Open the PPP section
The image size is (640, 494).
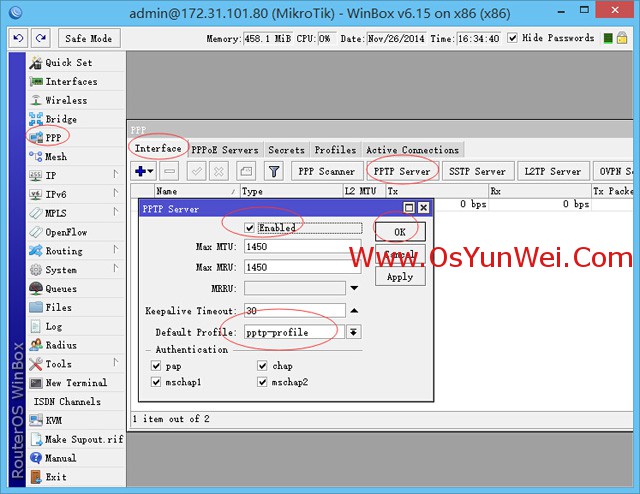coord(76,138)
